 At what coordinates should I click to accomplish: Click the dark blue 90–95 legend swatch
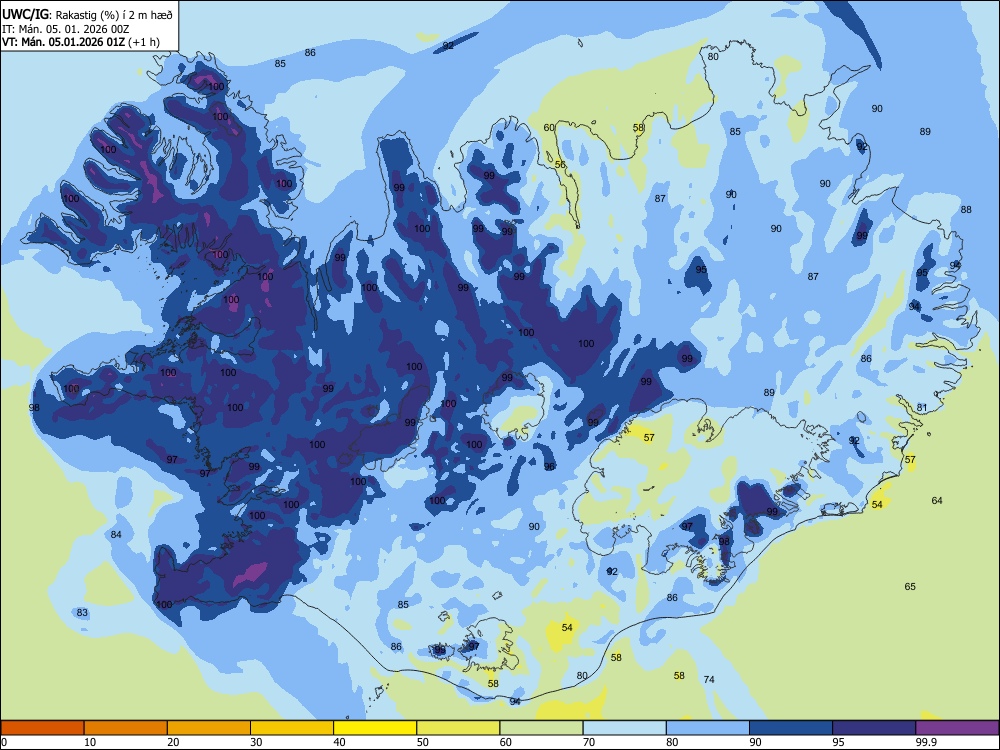791,728
